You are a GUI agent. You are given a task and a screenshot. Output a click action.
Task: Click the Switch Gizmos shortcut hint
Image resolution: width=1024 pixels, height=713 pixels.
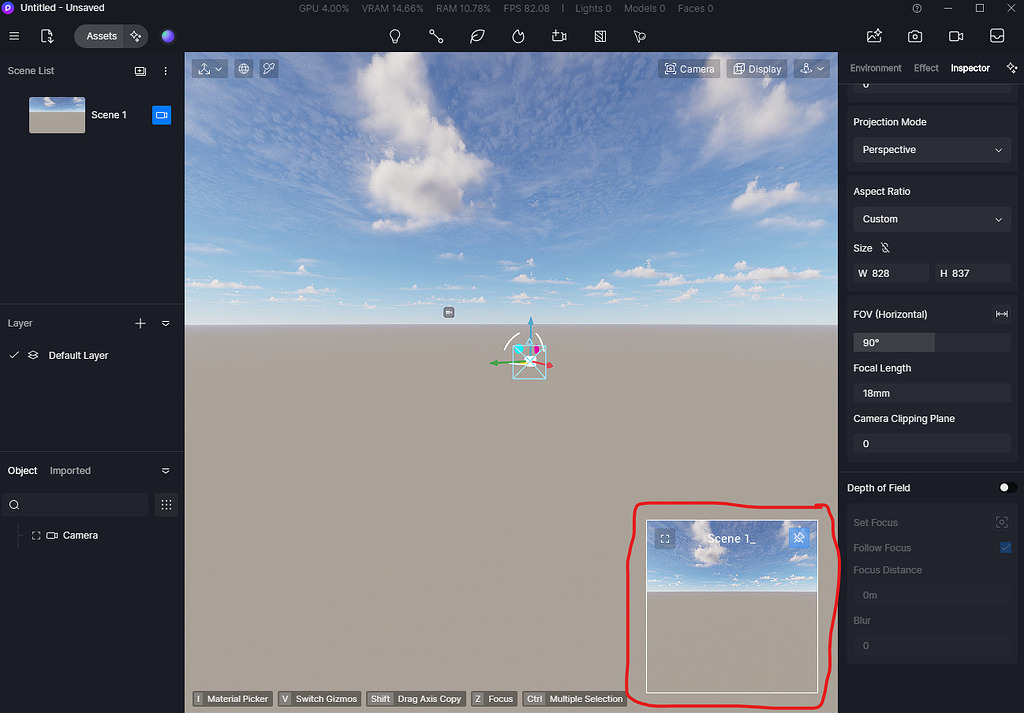click(x=319, y=699)
